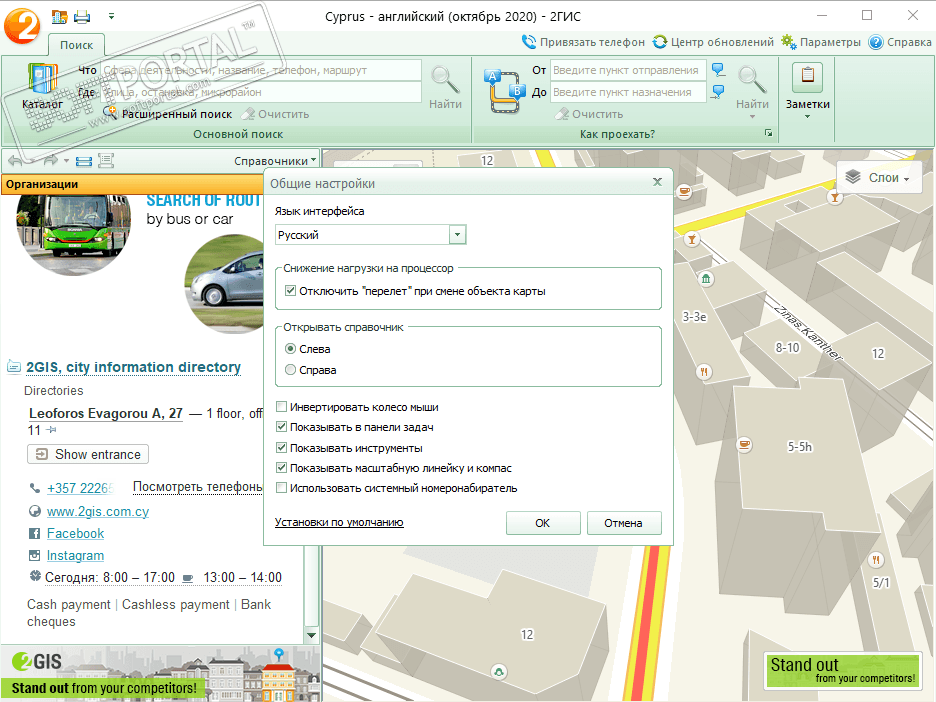Click the cafe cup marker near 5-5h building
This screenshot has width=936, height=702.
point(744,445)
